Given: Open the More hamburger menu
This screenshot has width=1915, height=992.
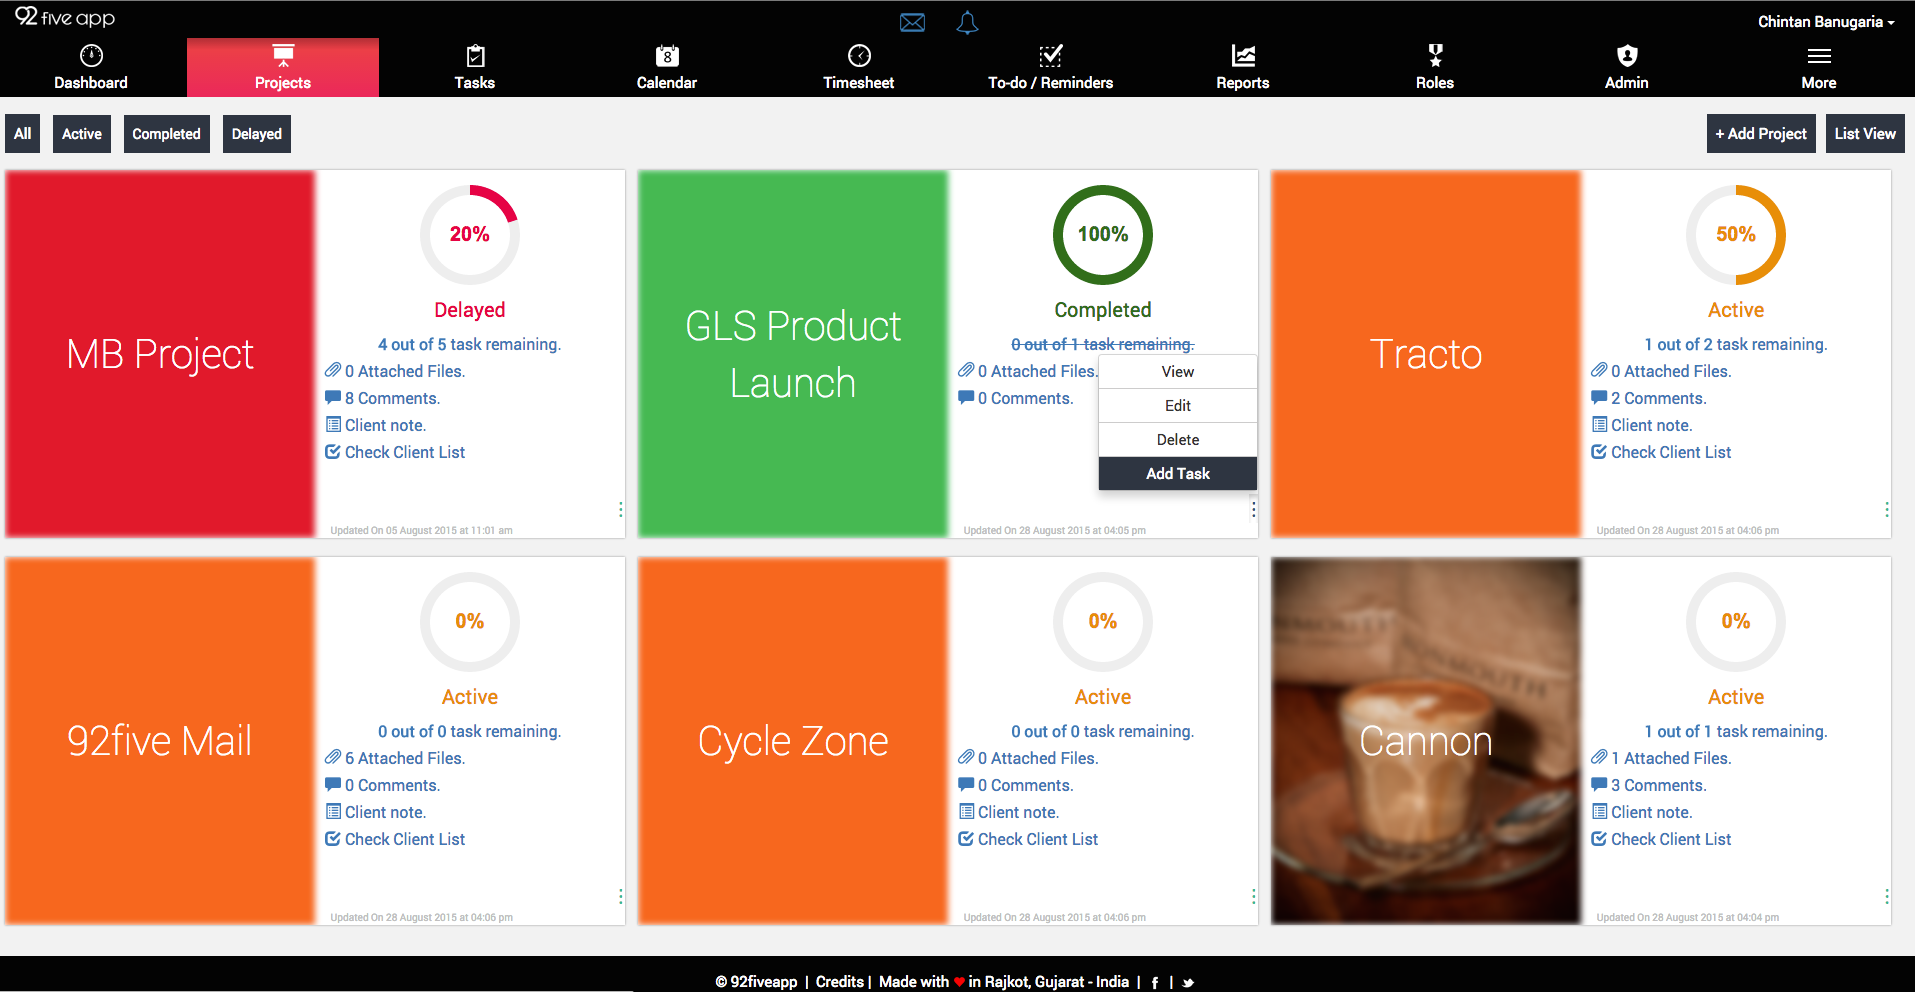Looking at the screenshot, I should (1819, 56).
